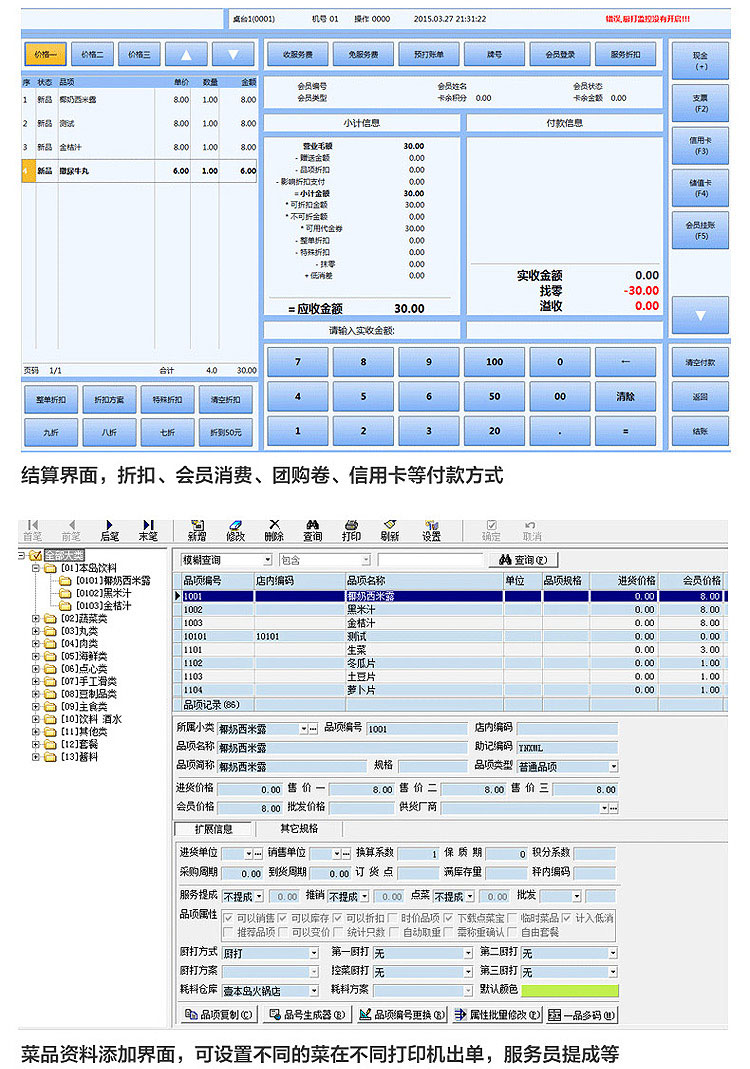Click the 刷新 (refresh) toolbar icon
This screenshot has width=750, height=1069.
coord(390,525)
